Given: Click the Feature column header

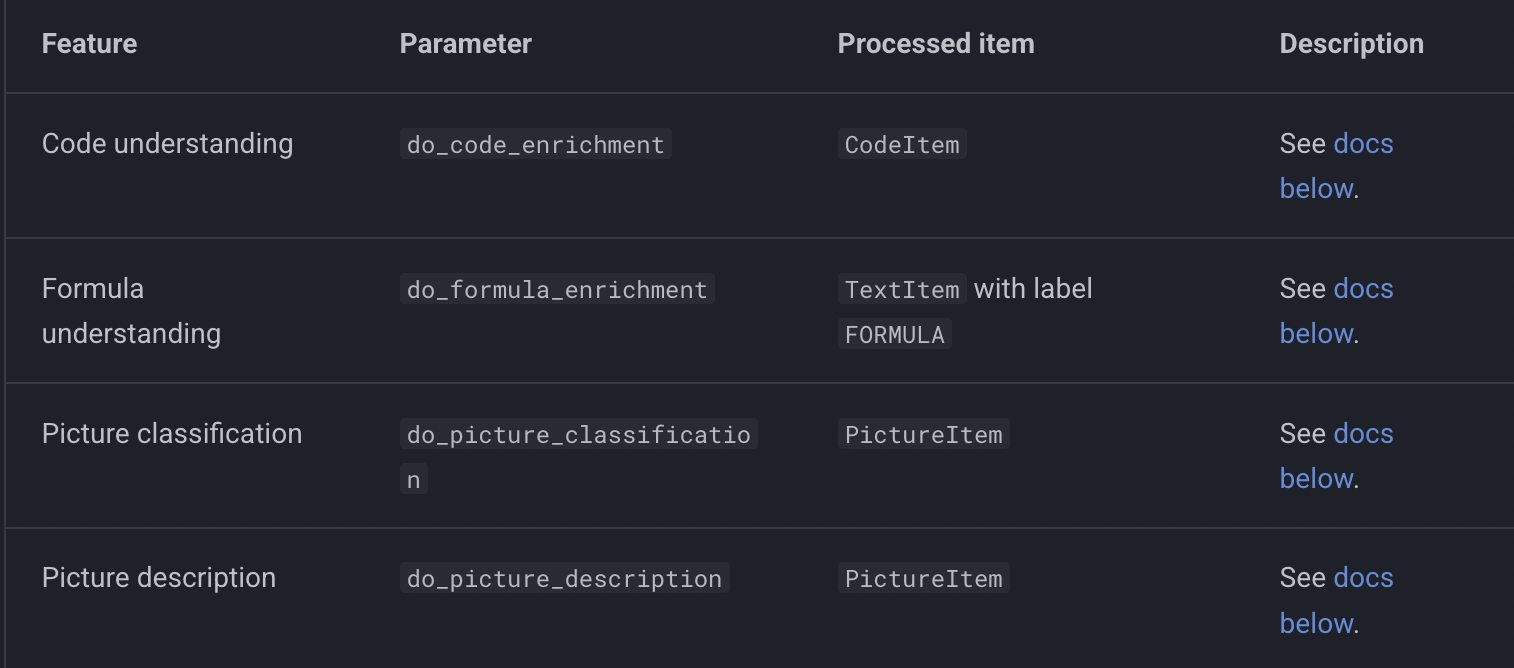Looking at the screenshot, I should tap(89, 44).
